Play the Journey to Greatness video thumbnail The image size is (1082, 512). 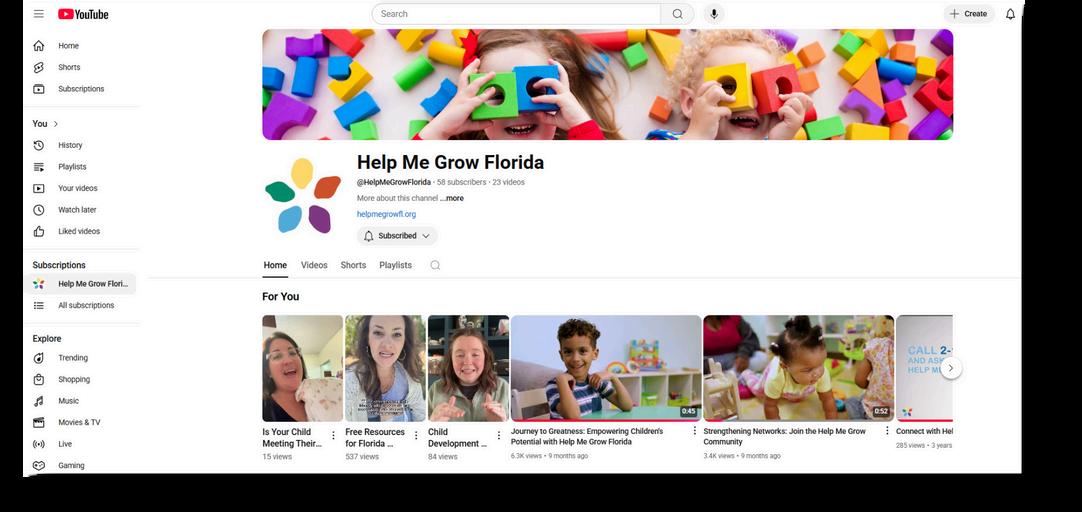pos(606,368)
